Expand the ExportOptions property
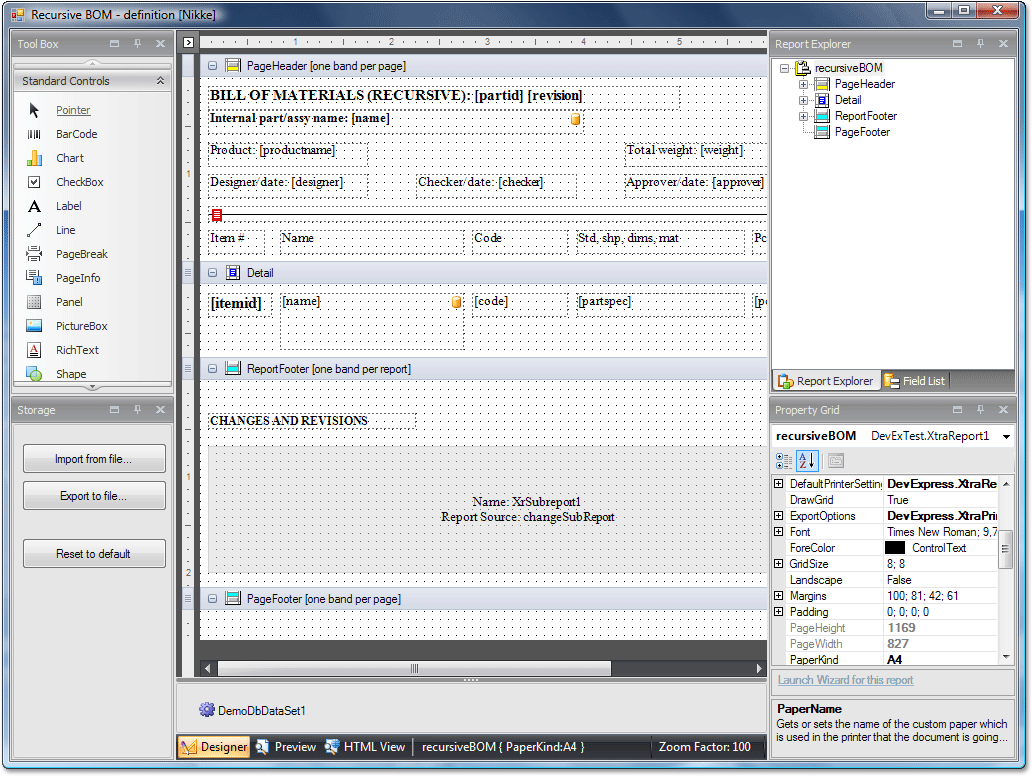Screen dimensions: 1032x776 [x=779, y=515]
